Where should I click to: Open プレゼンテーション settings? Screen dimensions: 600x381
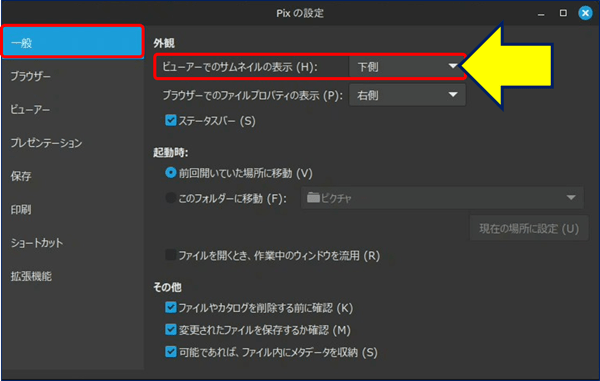[73, 143]
